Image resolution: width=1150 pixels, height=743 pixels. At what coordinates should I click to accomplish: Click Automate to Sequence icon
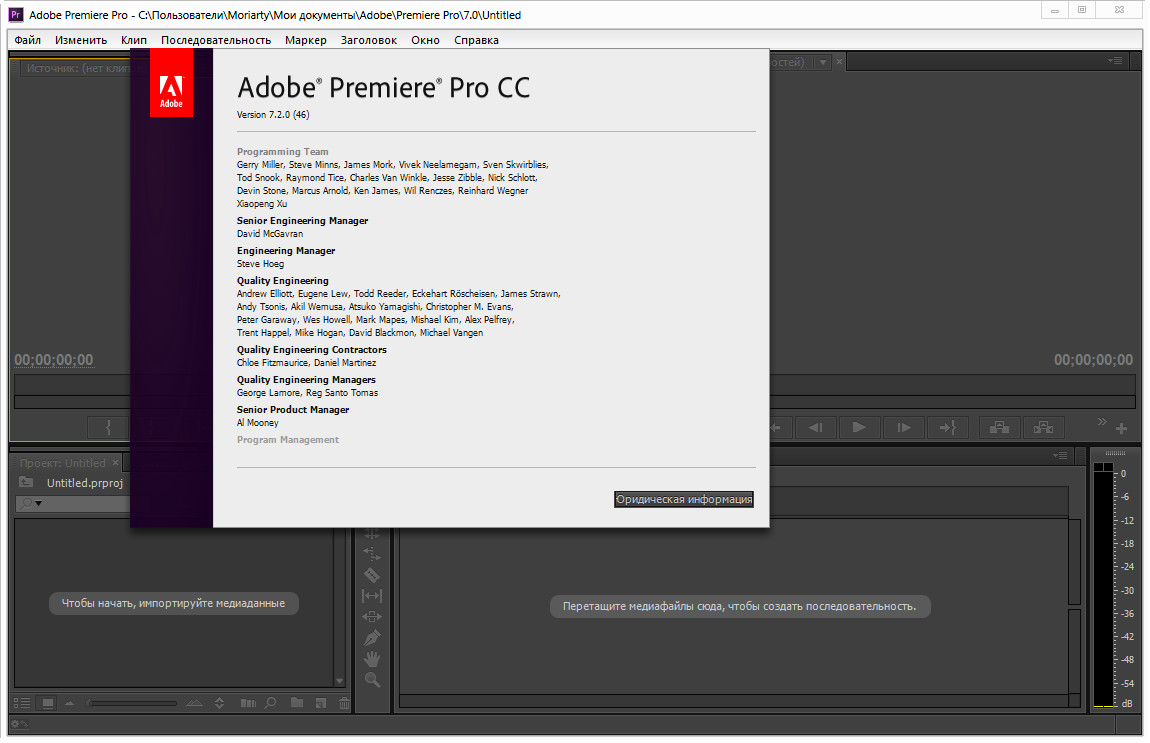(x=248, y=703)
